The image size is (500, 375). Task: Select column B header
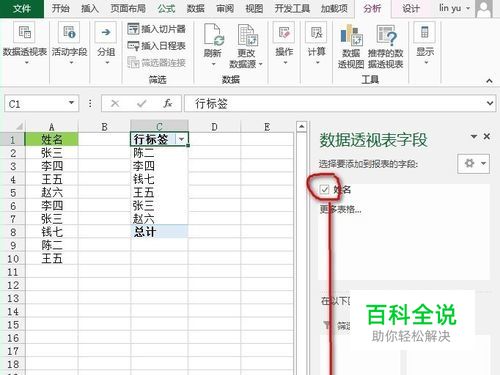coord(104,127)
